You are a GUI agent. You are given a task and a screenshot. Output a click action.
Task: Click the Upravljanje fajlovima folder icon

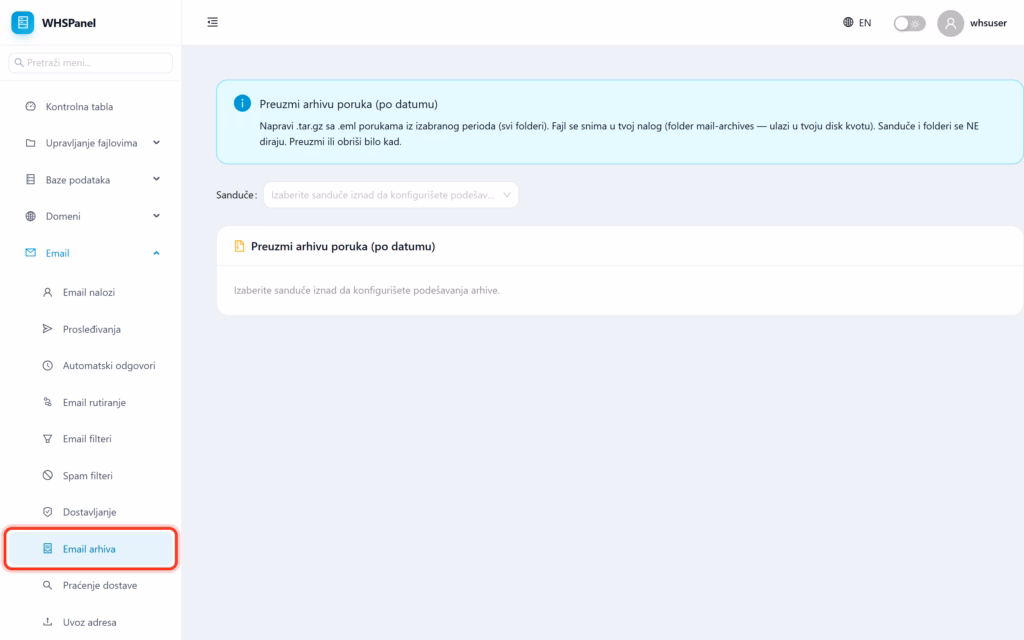pos(31,143)
